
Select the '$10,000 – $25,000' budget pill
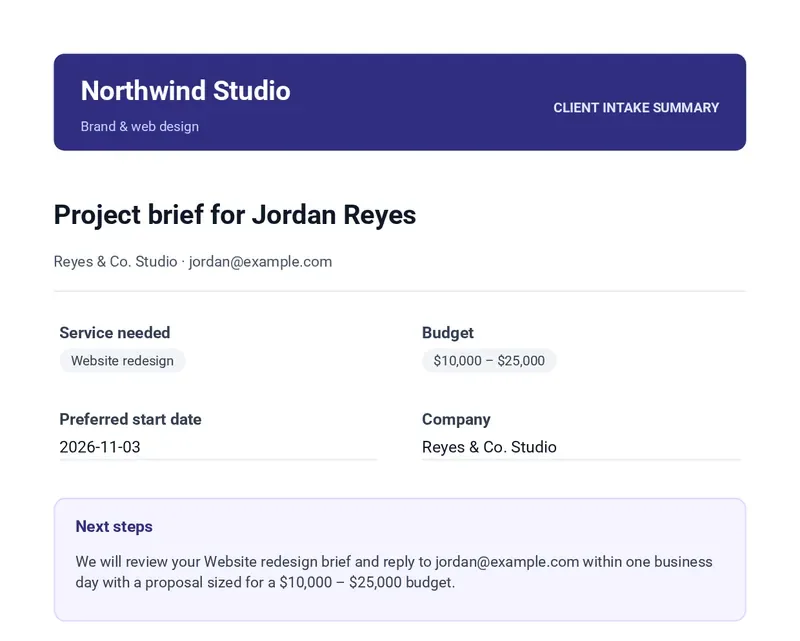point(489,361)
